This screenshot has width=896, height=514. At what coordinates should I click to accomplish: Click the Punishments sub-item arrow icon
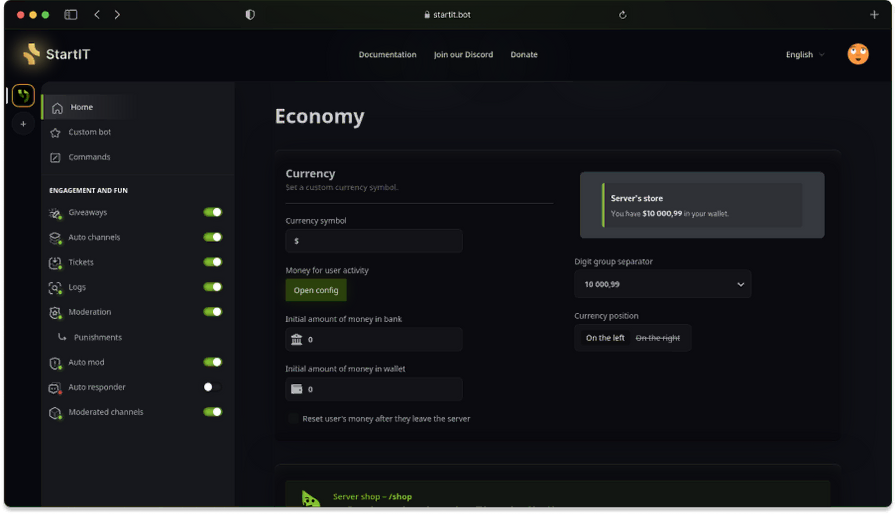[x=62, y=337]
